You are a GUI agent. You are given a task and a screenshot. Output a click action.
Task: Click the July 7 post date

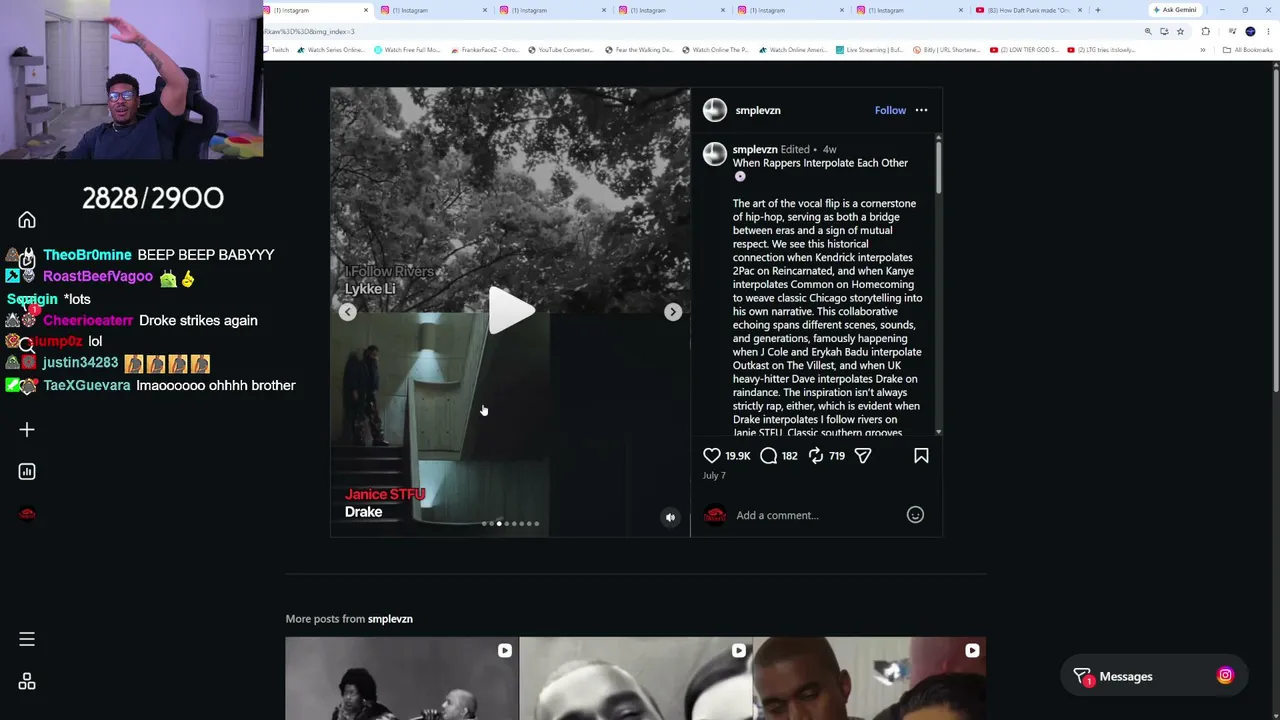[714, 476]
